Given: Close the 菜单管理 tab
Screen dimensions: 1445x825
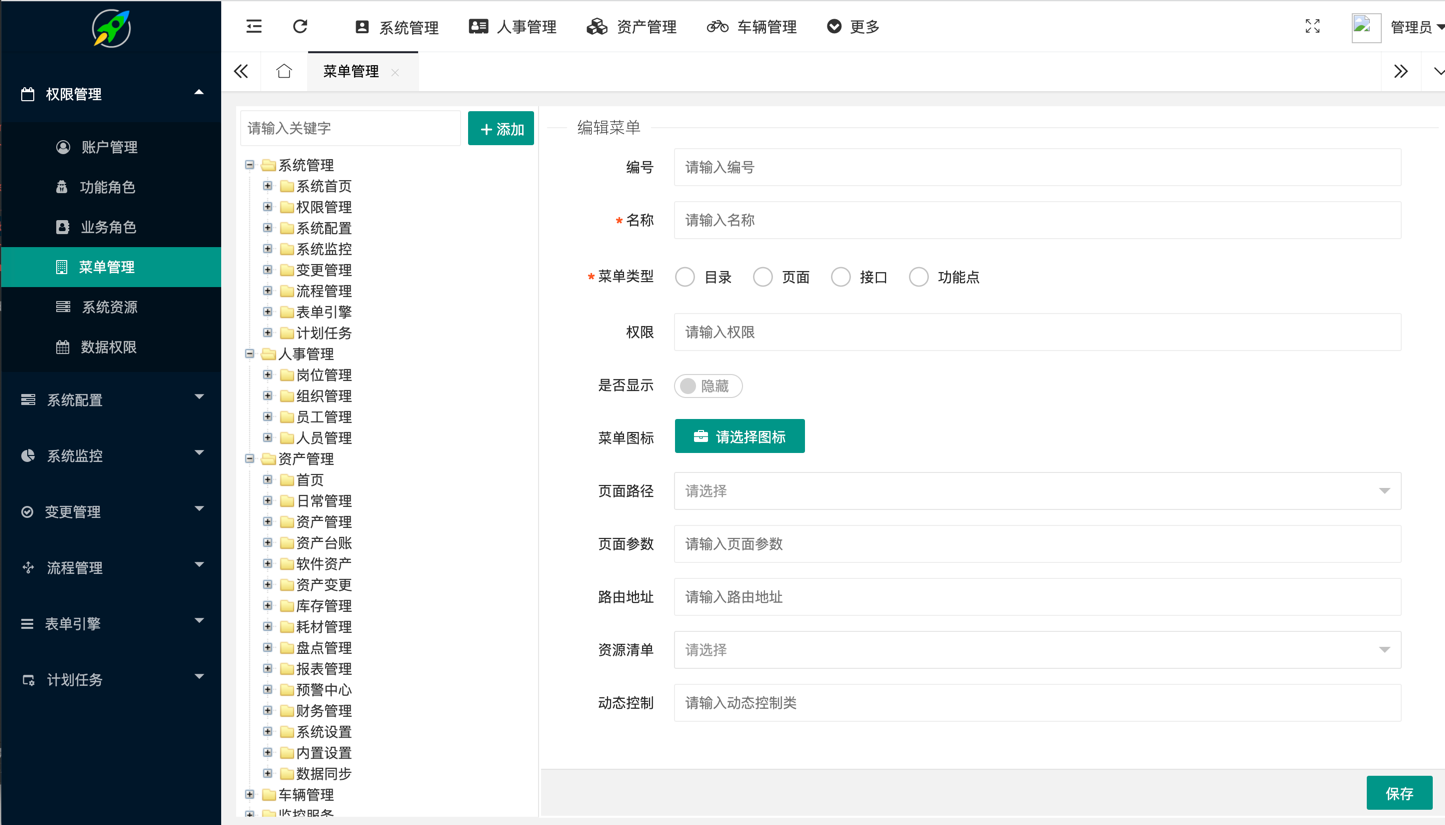Looking at the screenshot, I should point(396,72).
